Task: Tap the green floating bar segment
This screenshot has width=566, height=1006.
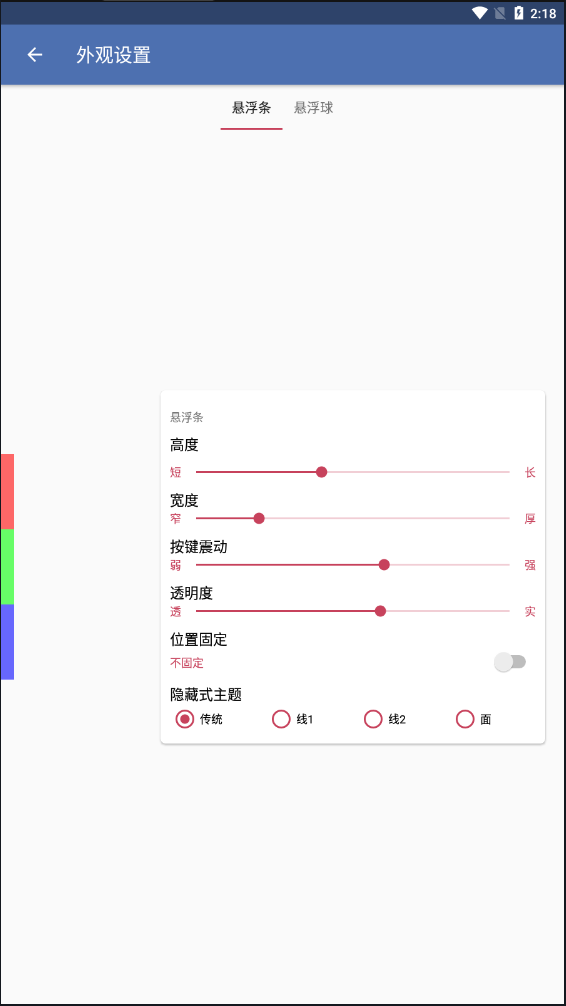Action: point(7,567)
